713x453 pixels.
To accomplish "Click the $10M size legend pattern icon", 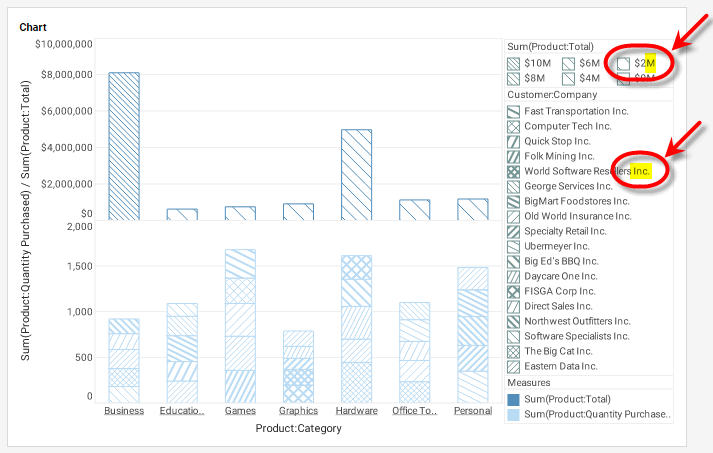I will point(513,63).
